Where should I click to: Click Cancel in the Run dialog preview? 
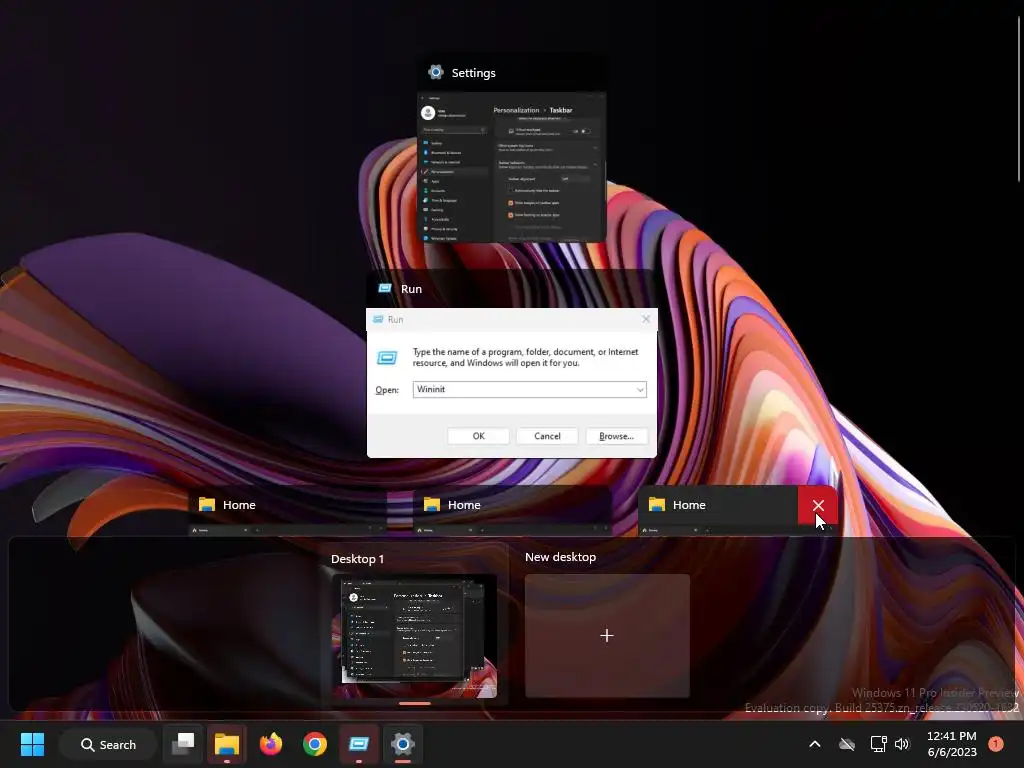pyautogui.click(x=547, y=436)
